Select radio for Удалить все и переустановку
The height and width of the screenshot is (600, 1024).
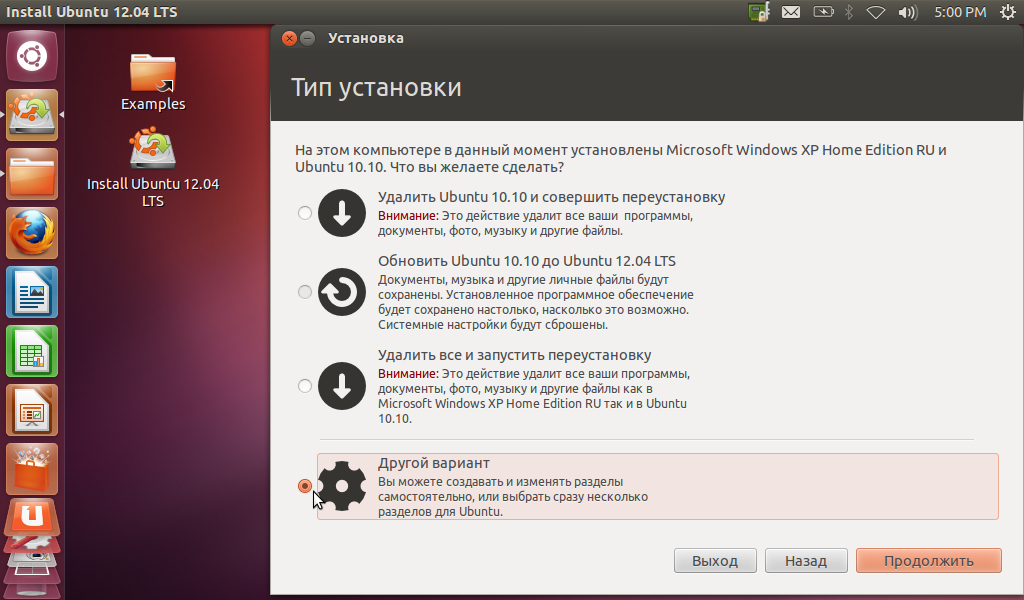click(305, 386)
